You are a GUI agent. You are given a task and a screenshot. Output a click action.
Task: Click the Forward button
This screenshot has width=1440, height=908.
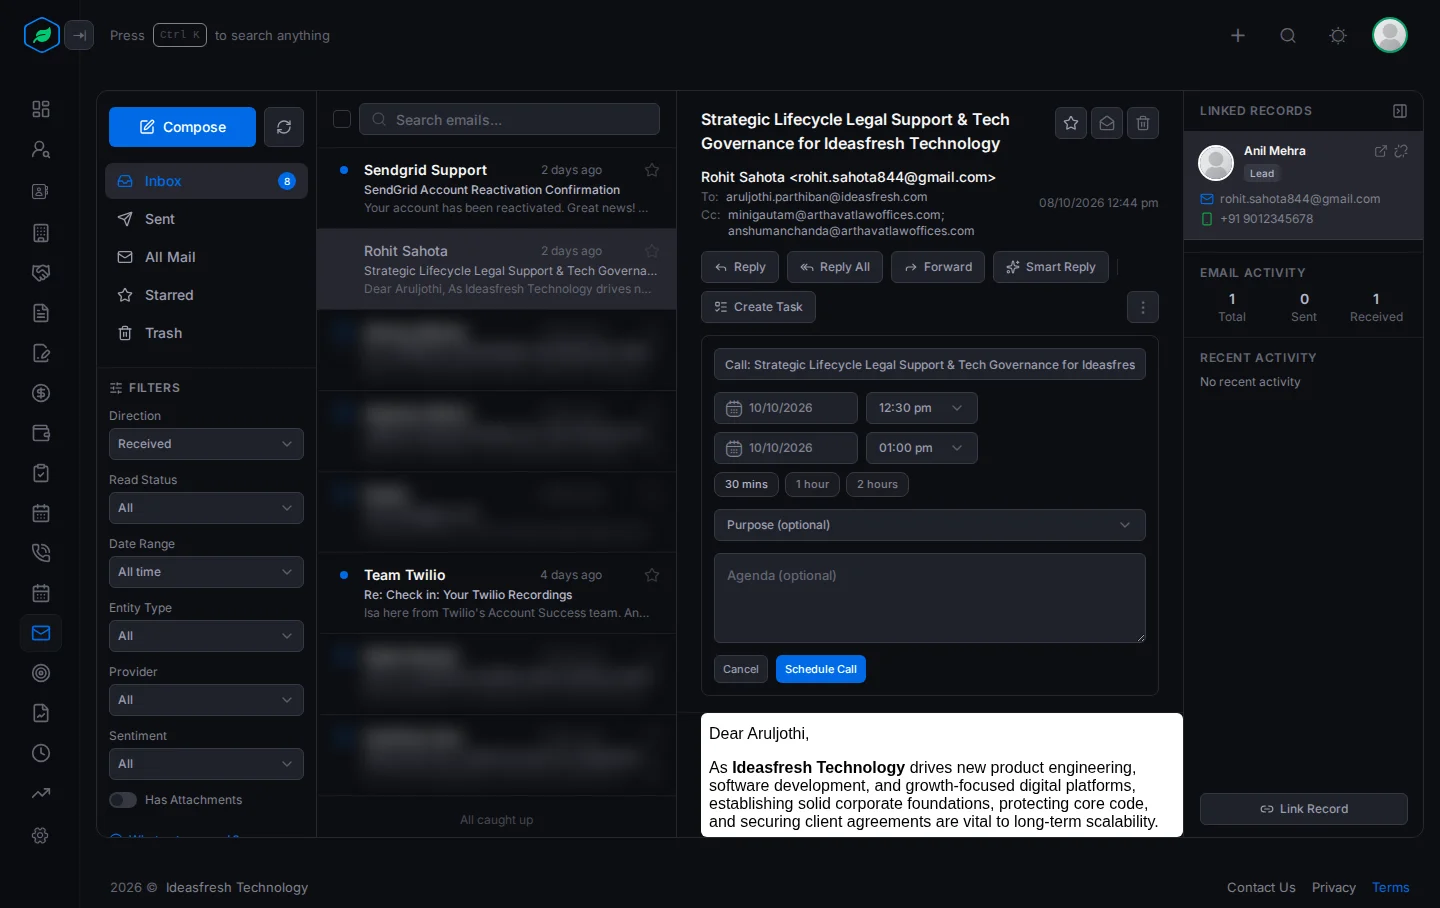(938, 267)
